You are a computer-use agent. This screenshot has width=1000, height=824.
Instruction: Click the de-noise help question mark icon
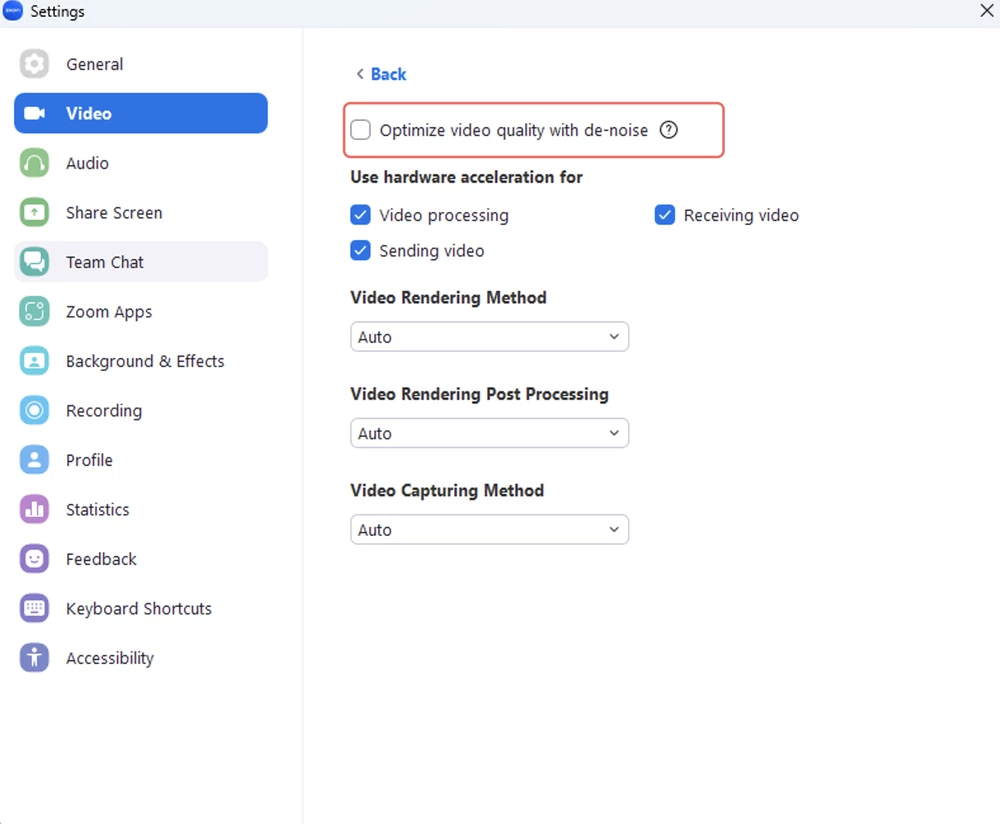(668, 130)
